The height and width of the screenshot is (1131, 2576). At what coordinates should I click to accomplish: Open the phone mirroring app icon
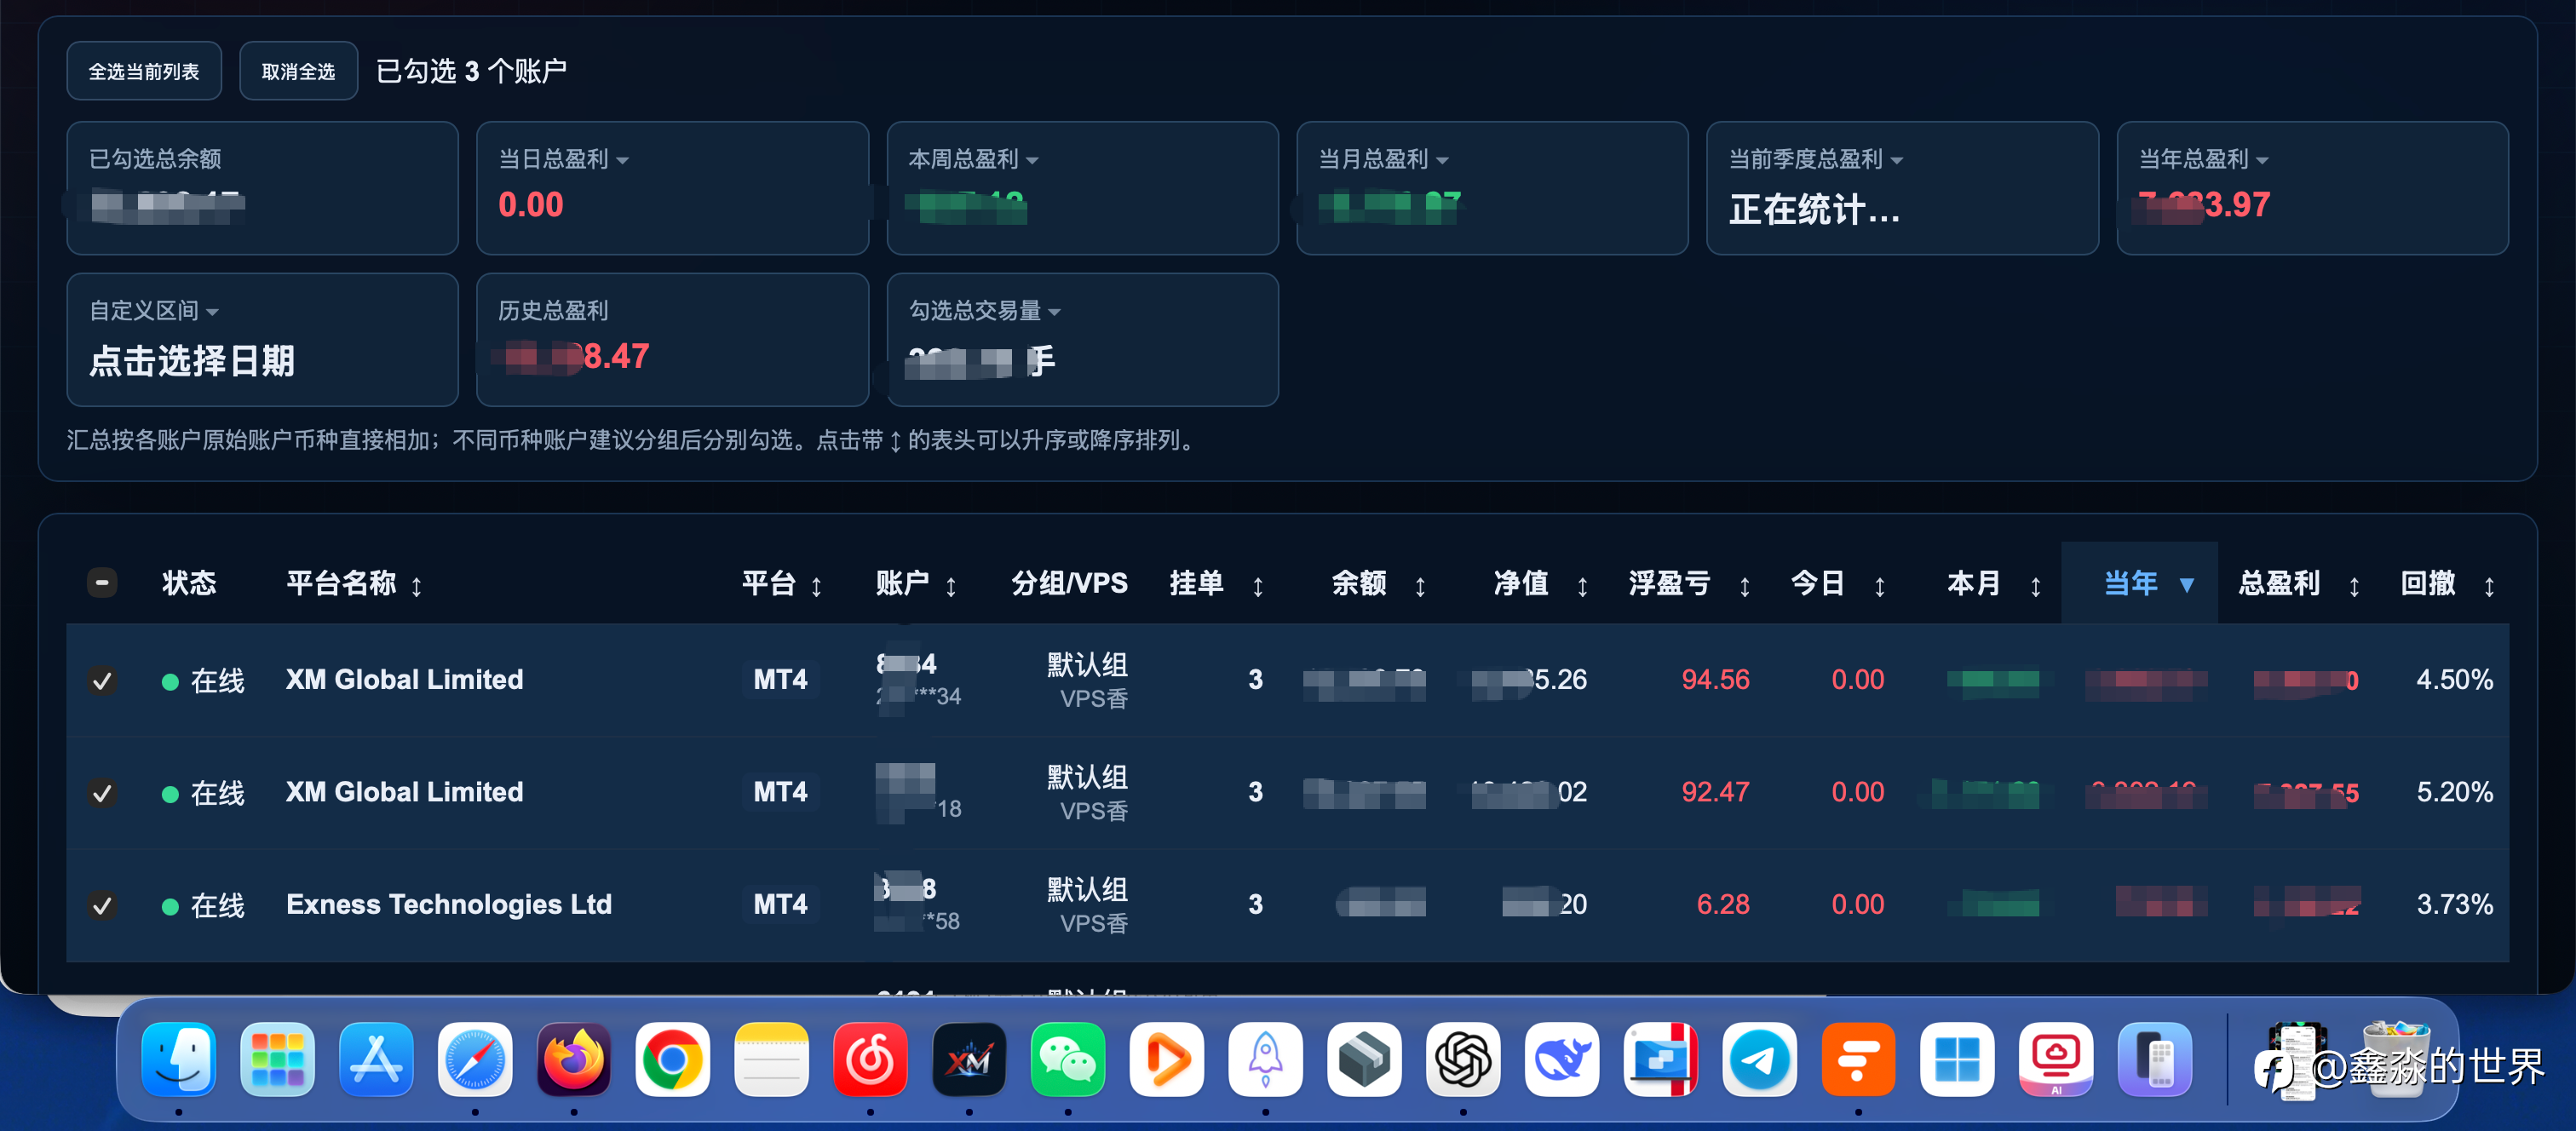pos(2155,1059)
